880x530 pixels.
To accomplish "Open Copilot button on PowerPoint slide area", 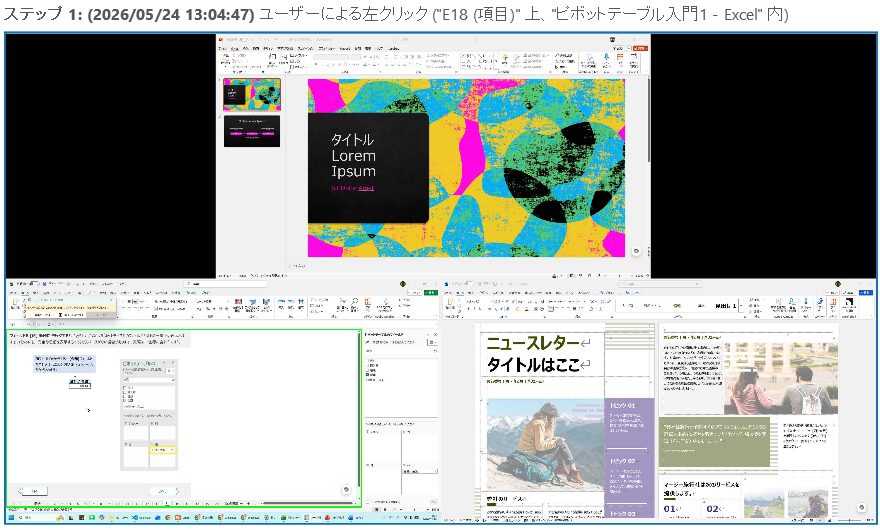I will pos(636,251).
